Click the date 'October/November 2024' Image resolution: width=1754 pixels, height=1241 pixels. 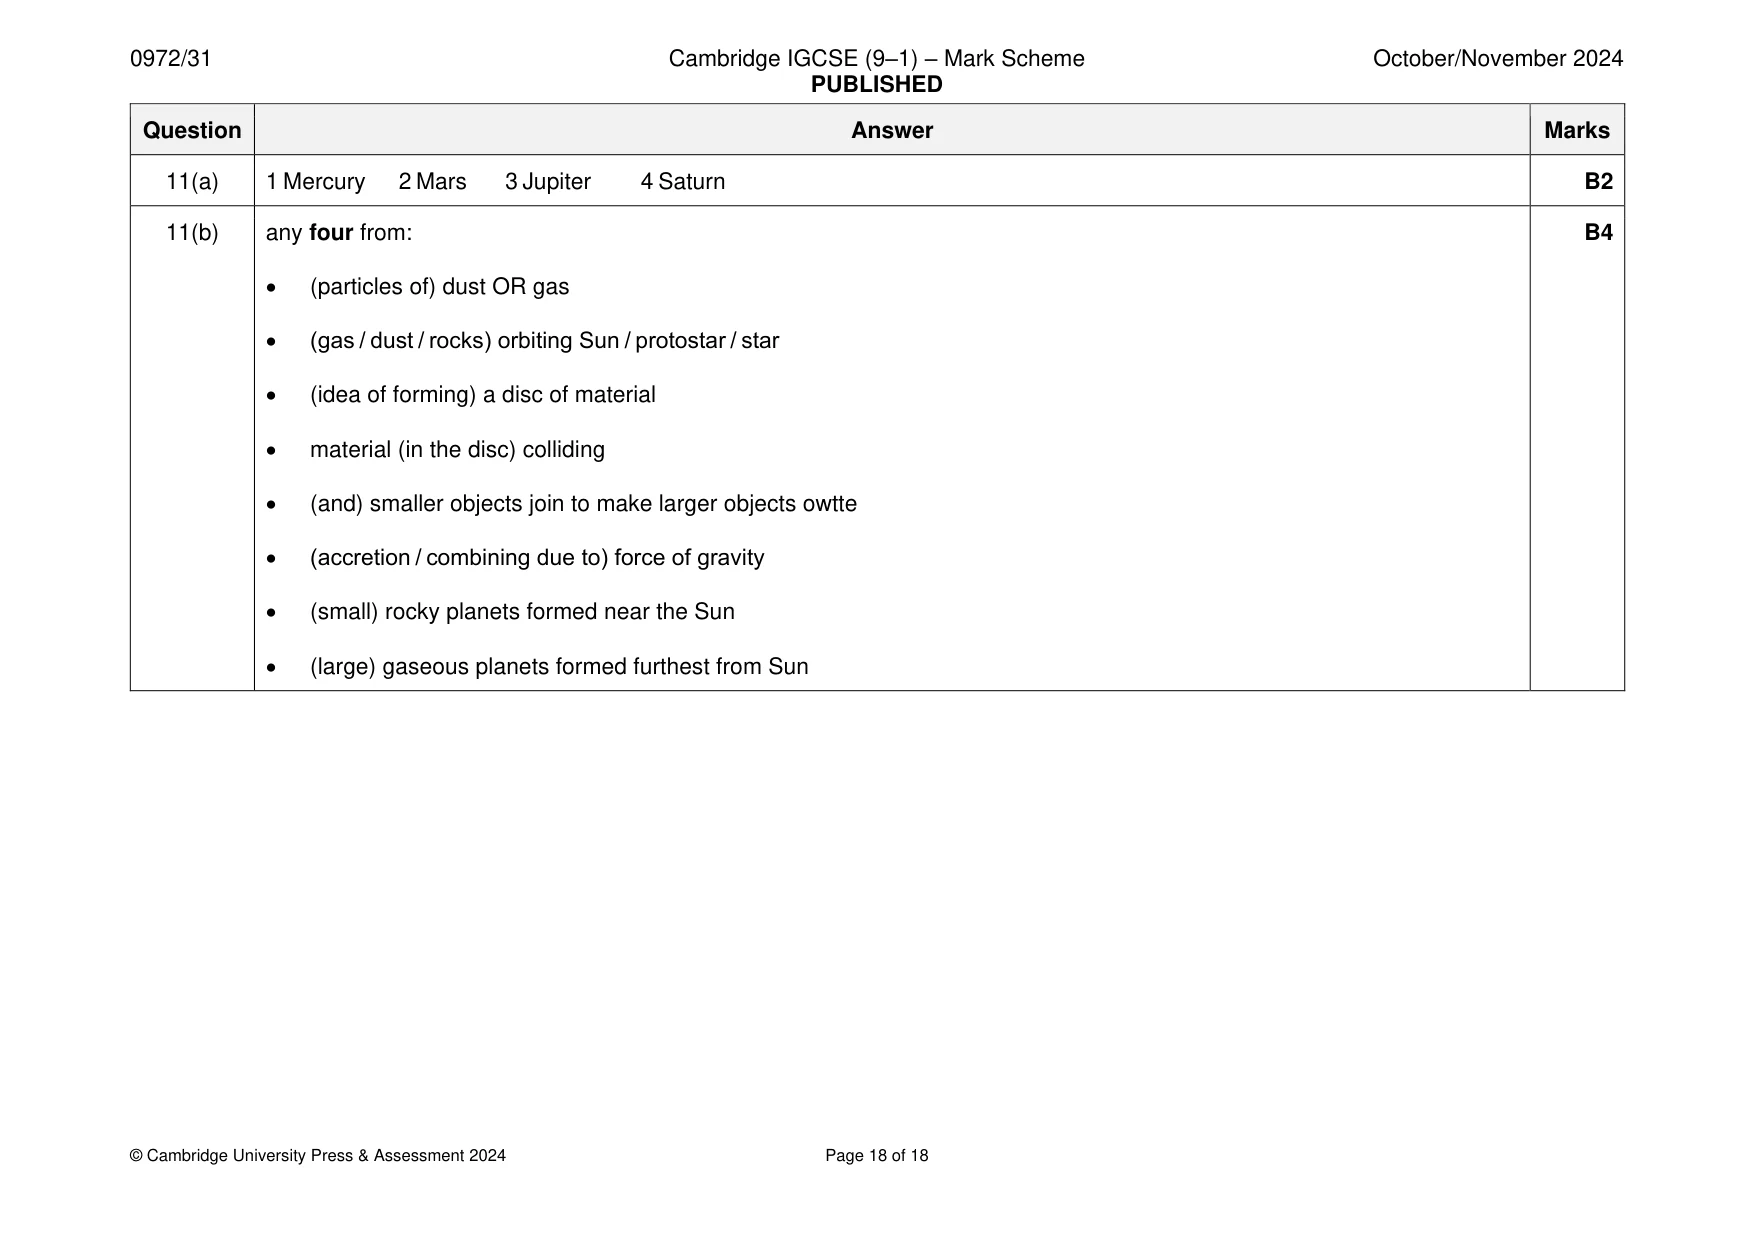coord(1498,58)
